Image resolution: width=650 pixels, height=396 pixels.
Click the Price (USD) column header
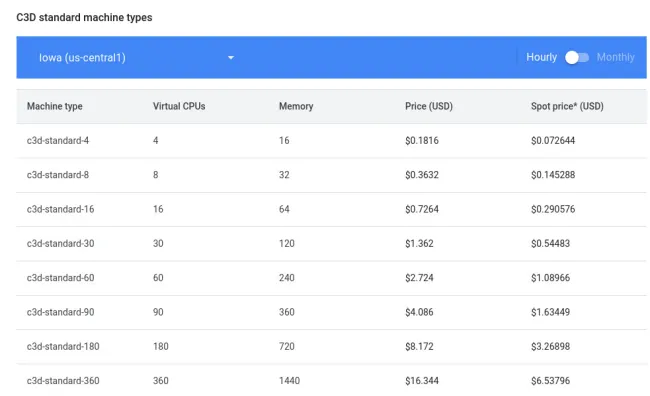[429, 106]
